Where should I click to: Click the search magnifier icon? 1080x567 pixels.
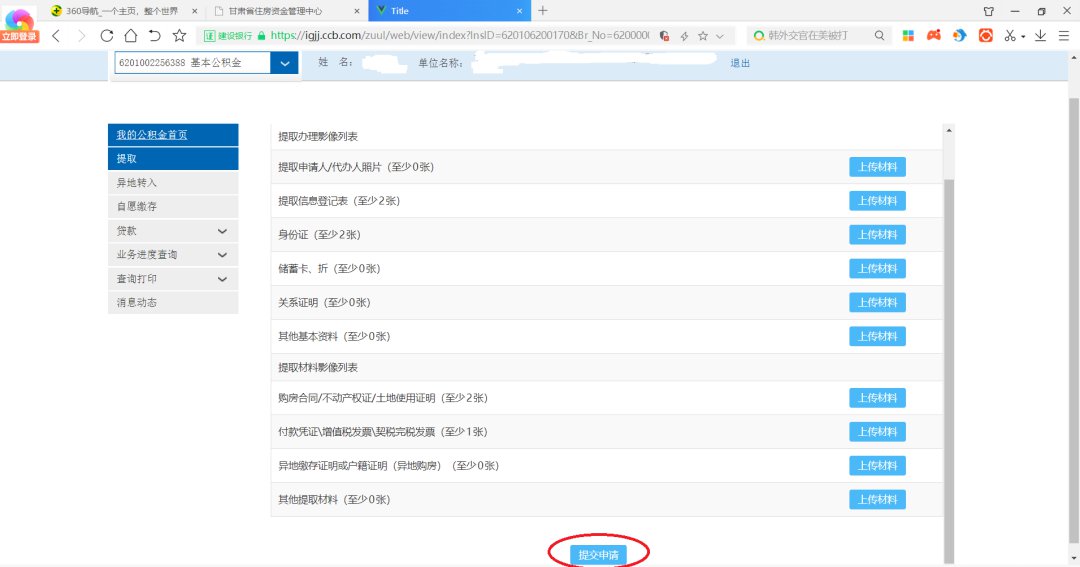click(879, 35)
